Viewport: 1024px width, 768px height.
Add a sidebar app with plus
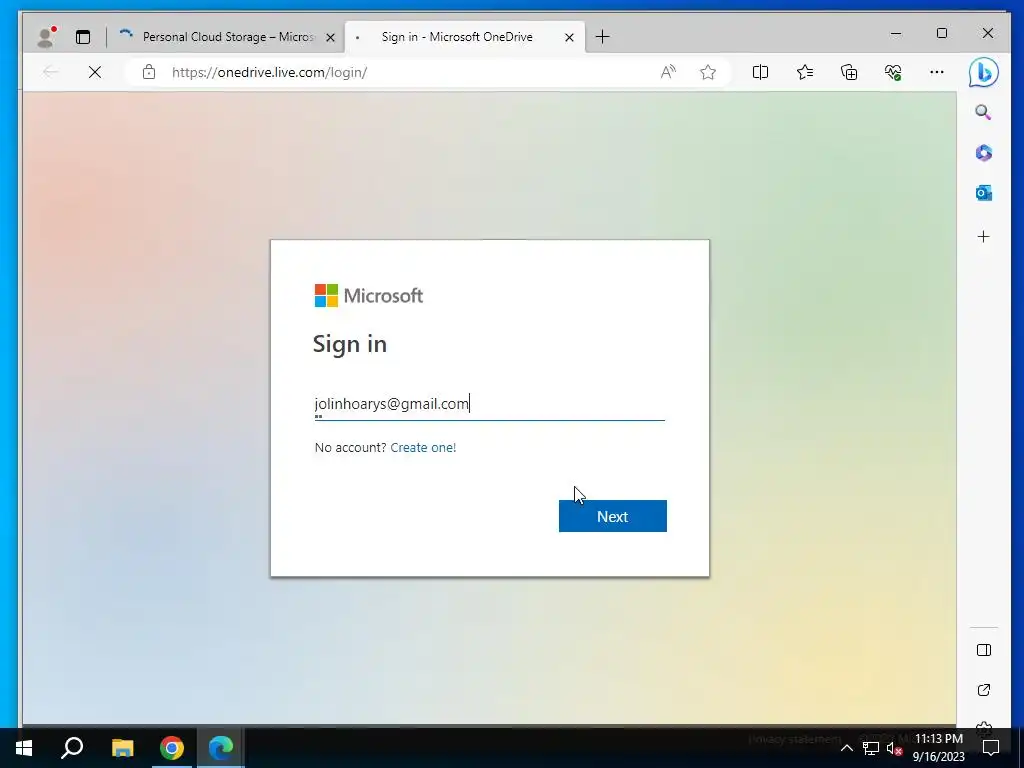click(x=984, y=236)
